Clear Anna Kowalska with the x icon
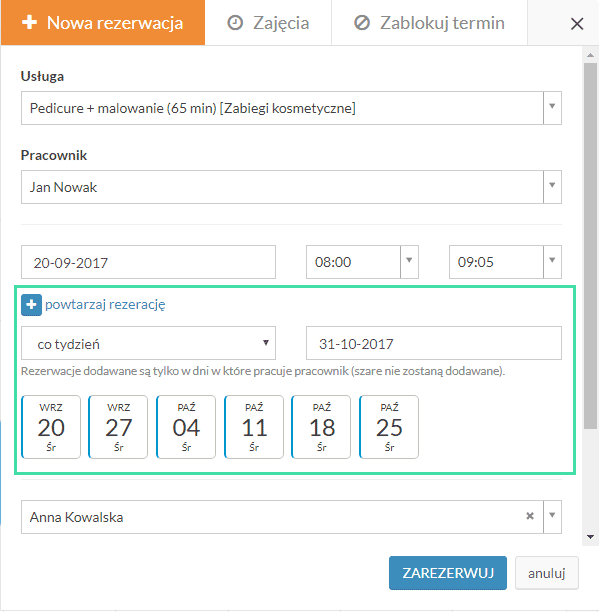The height and width of the screenshot is (612, 599). coord(530,516)
